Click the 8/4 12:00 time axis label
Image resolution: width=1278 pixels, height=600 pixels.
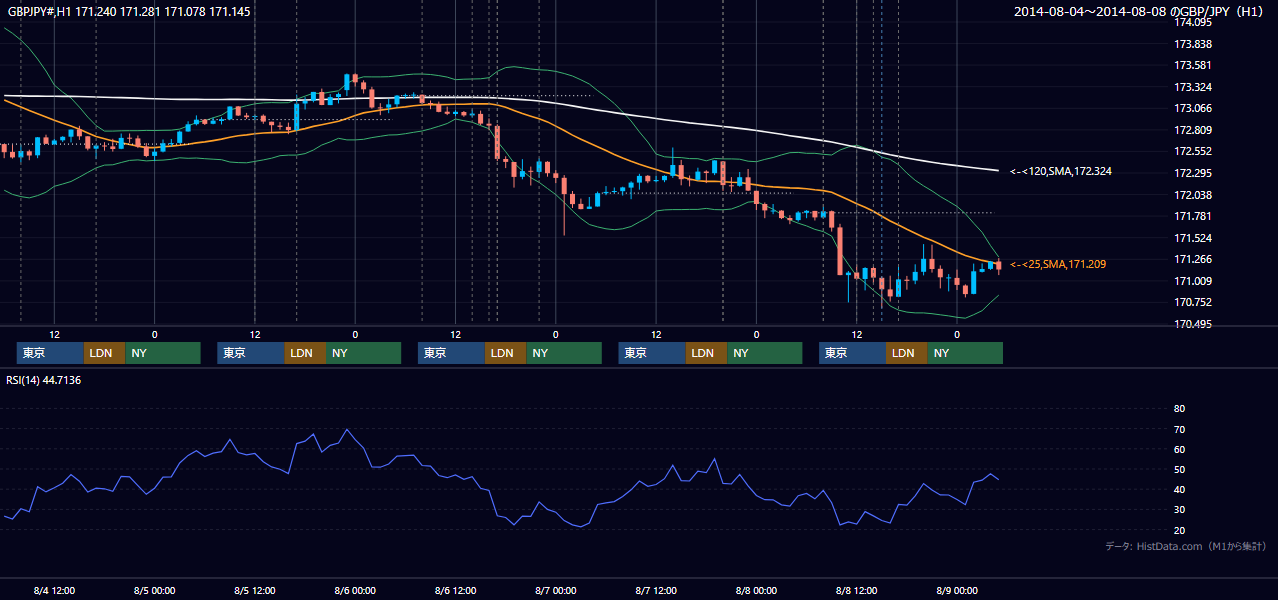click(54, 590)
